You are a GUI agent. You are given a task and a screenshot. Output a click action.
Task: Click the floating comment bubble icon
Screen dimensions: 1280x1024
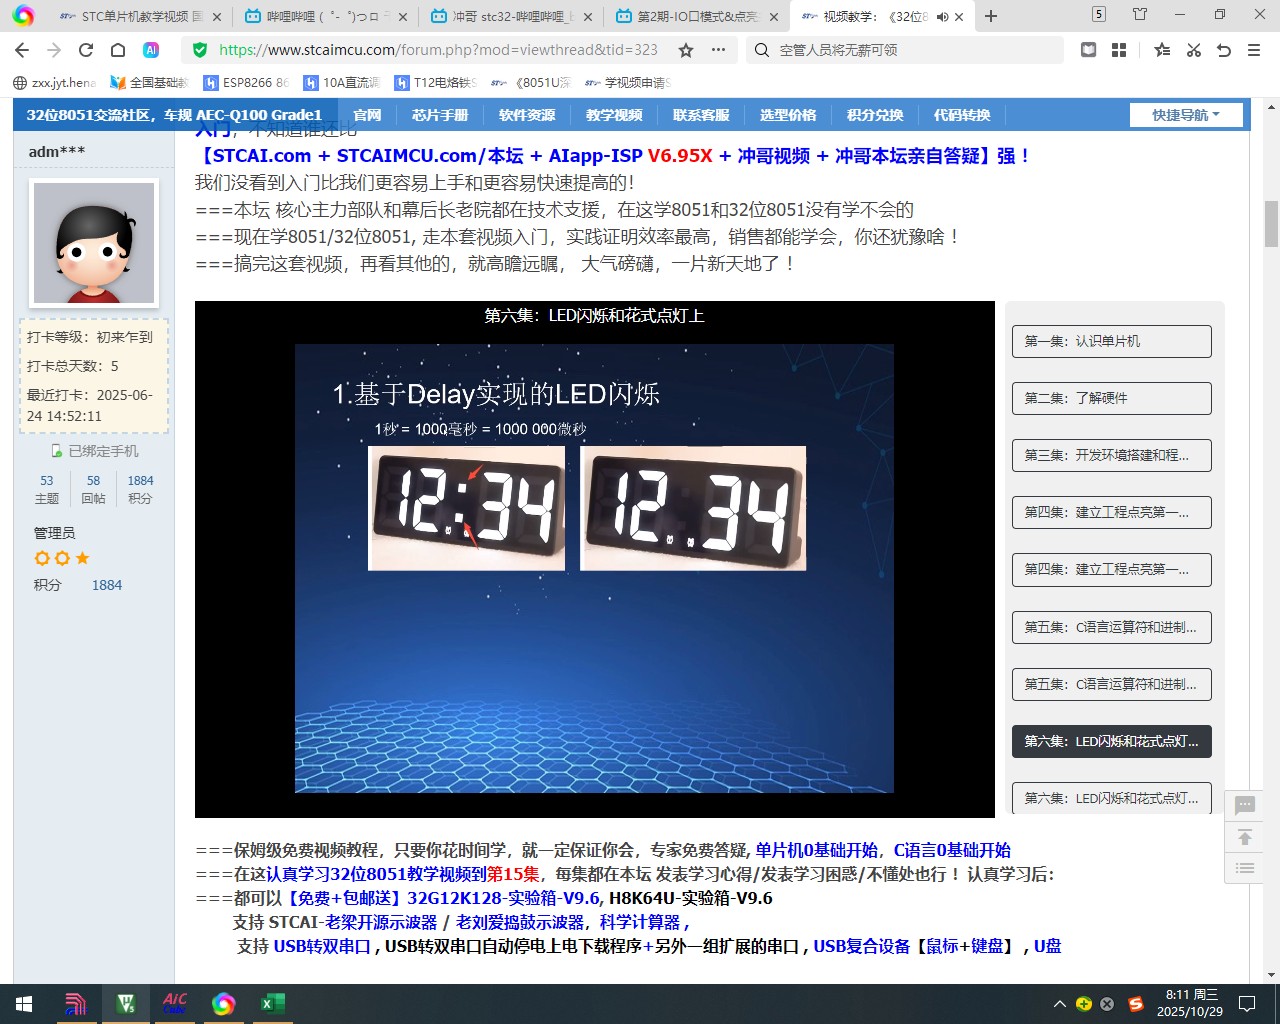pyautogui.click(x=1244, y=805)
